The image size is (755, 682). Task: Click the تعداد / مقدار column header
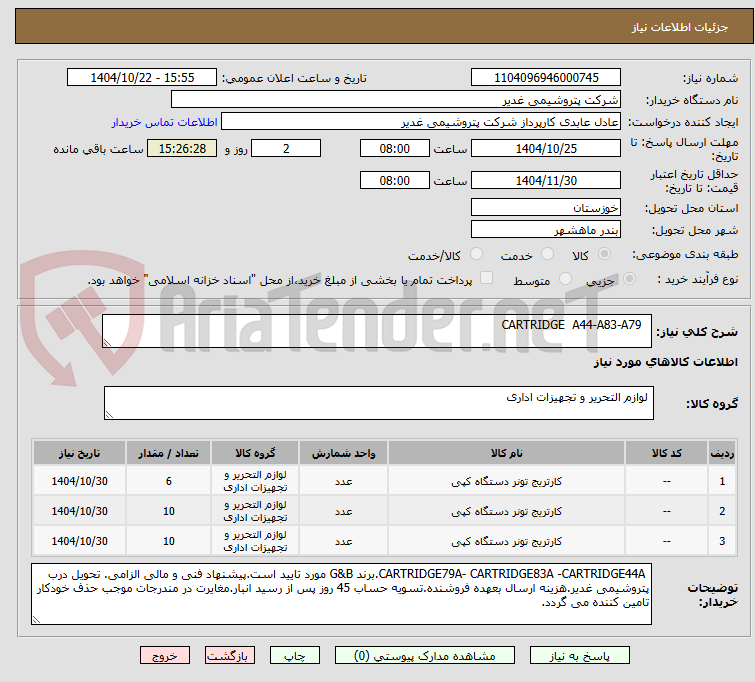click(169, 453)
